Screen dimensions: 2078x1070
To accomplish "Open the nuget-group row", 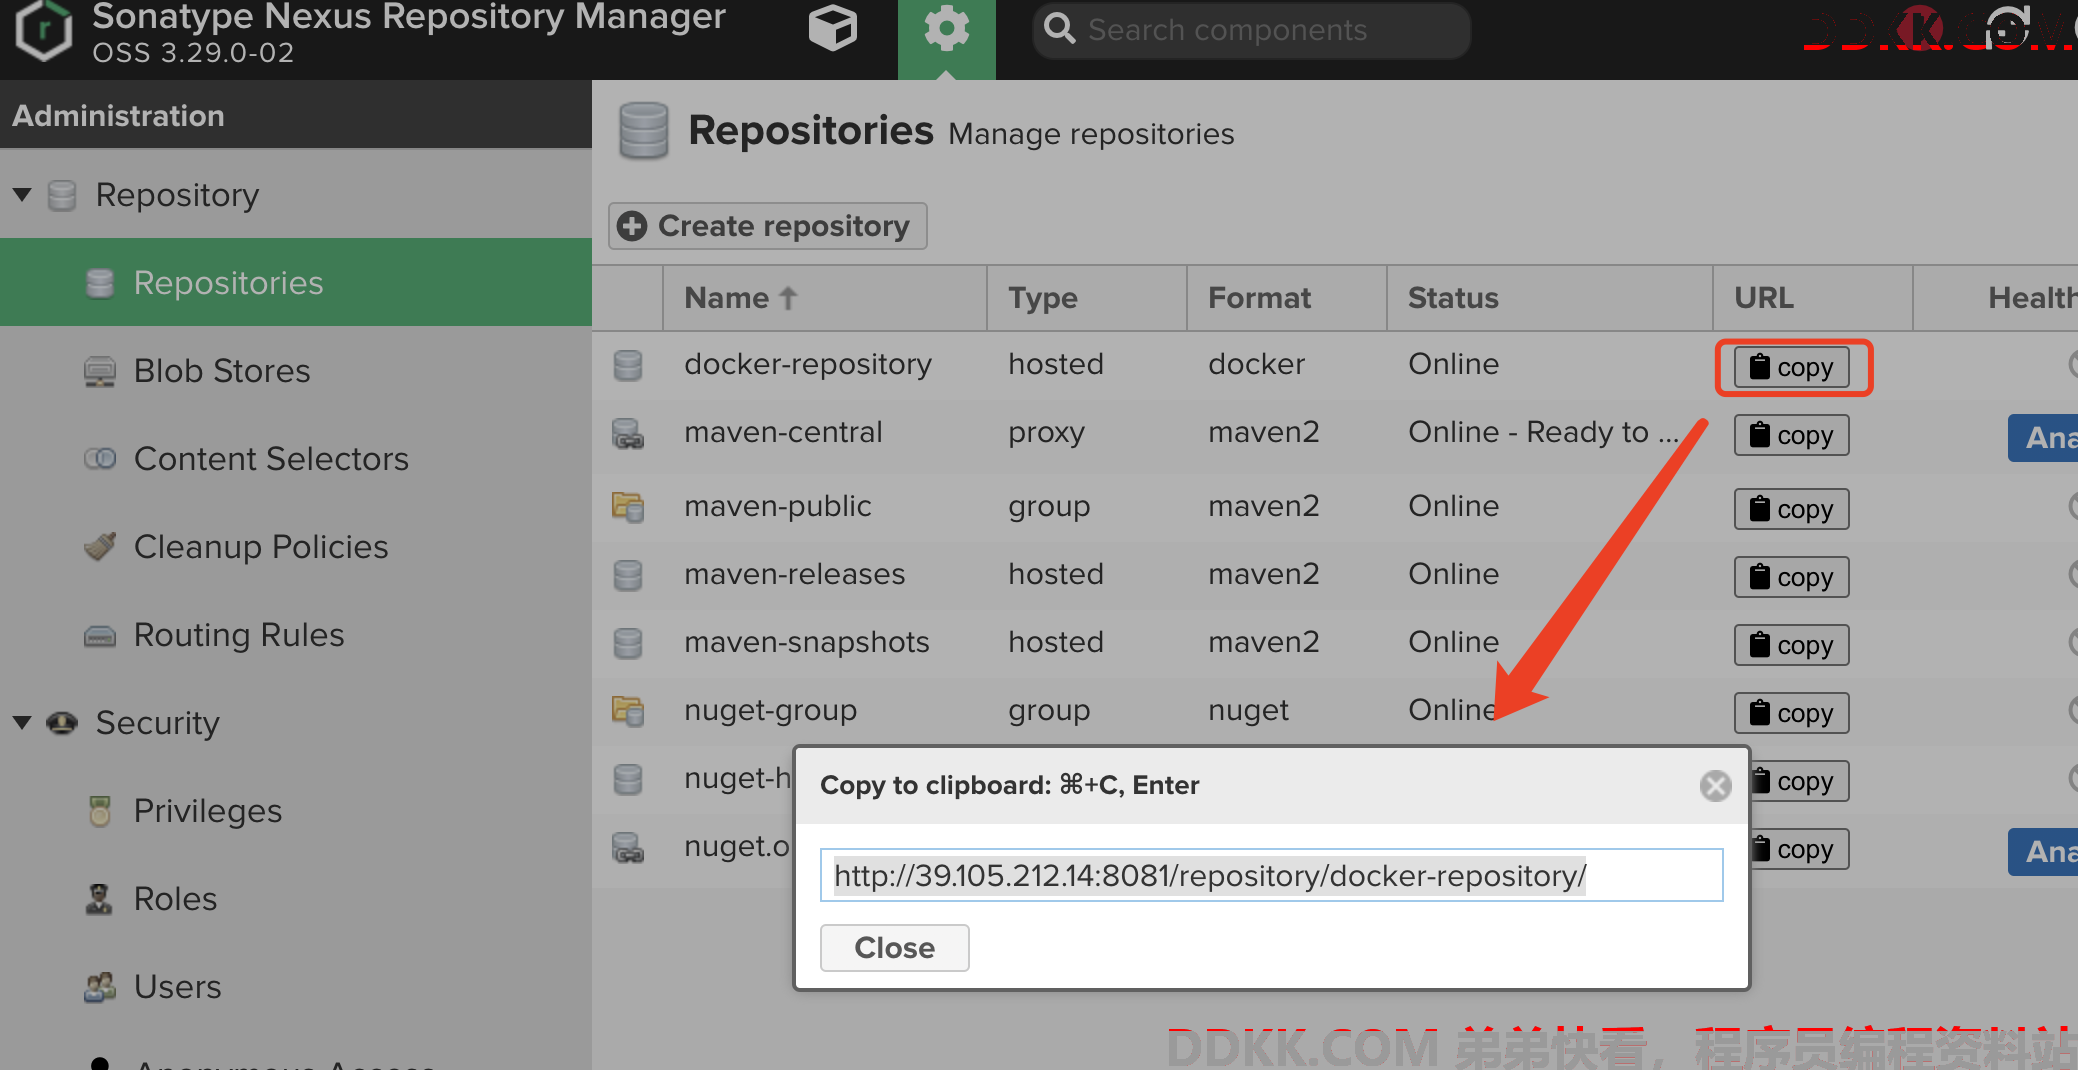I will (1334, 711).
